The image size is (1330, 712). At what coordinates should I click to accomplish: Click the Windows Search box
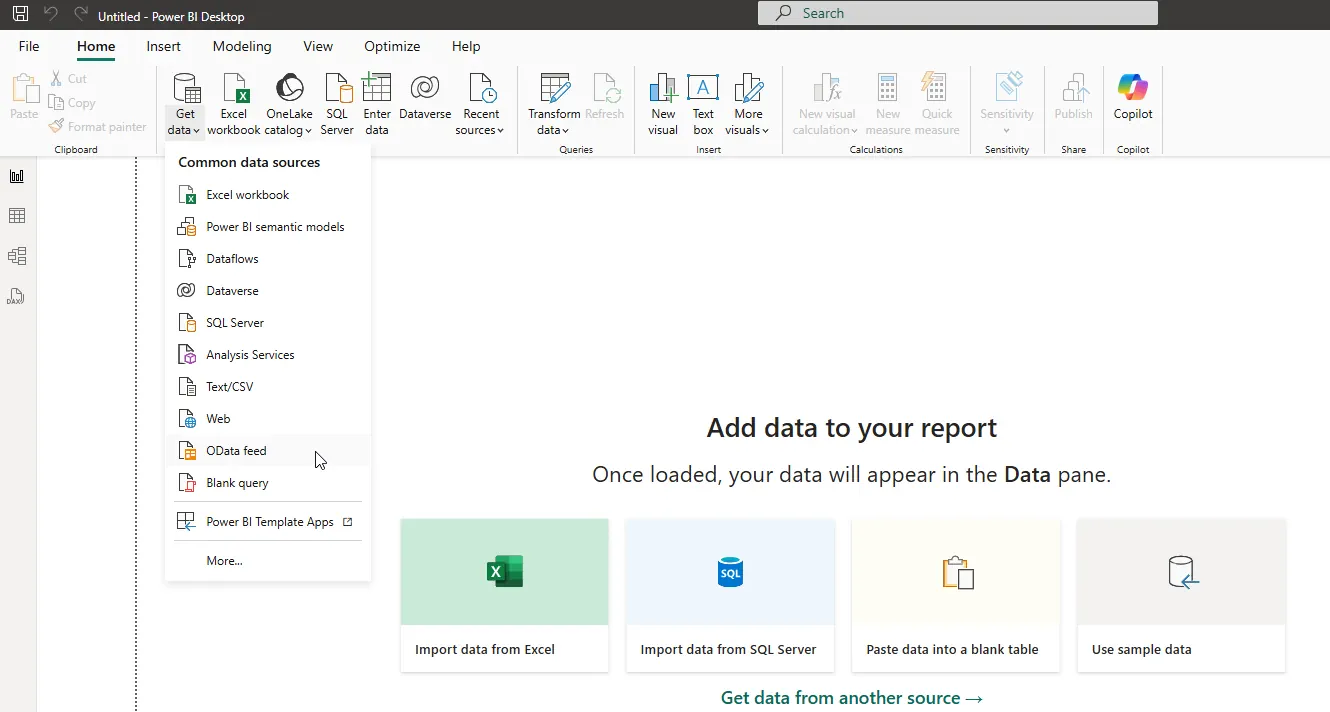(957, 13)
